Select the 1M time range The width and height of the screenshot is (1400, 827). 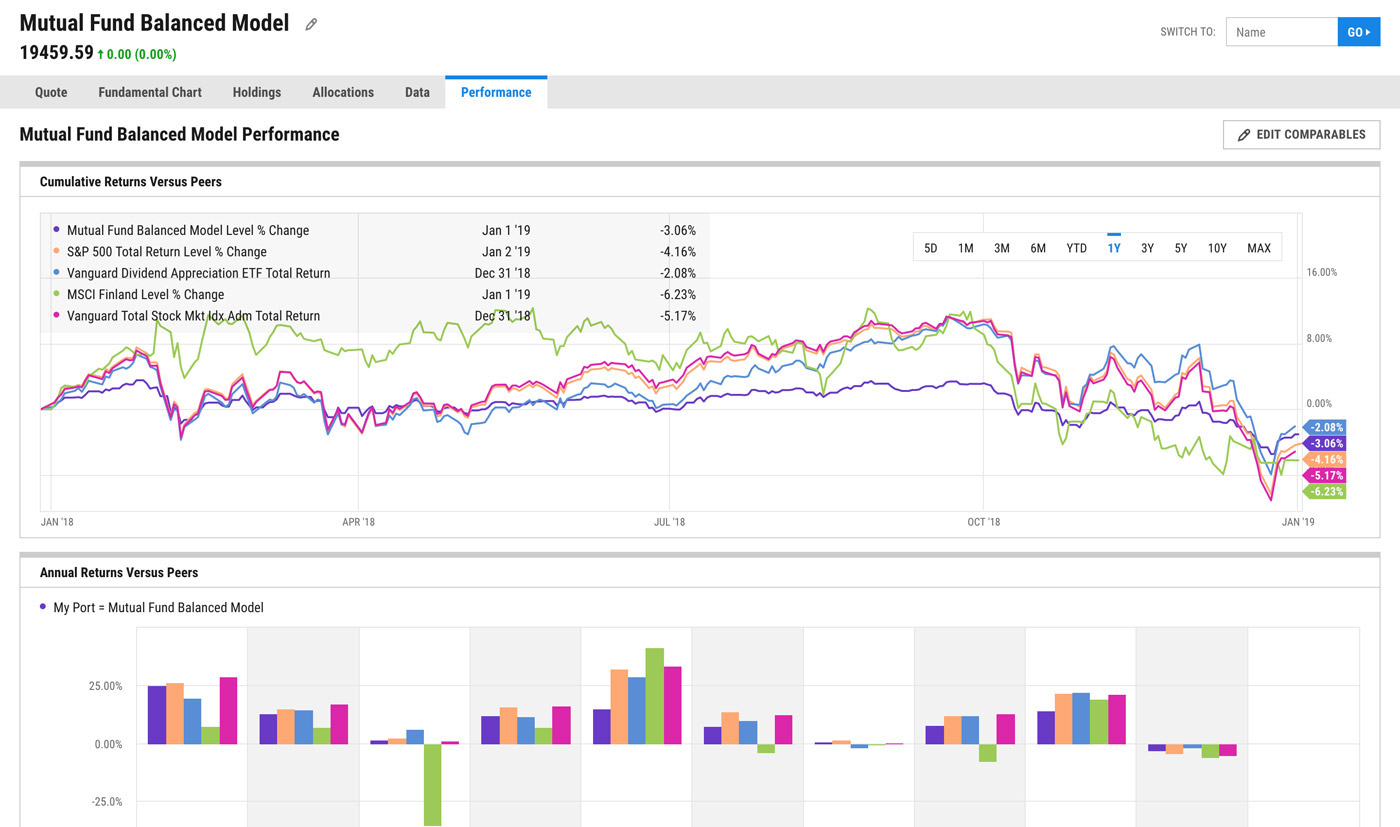pyautogui.click(x=965, y=247)
